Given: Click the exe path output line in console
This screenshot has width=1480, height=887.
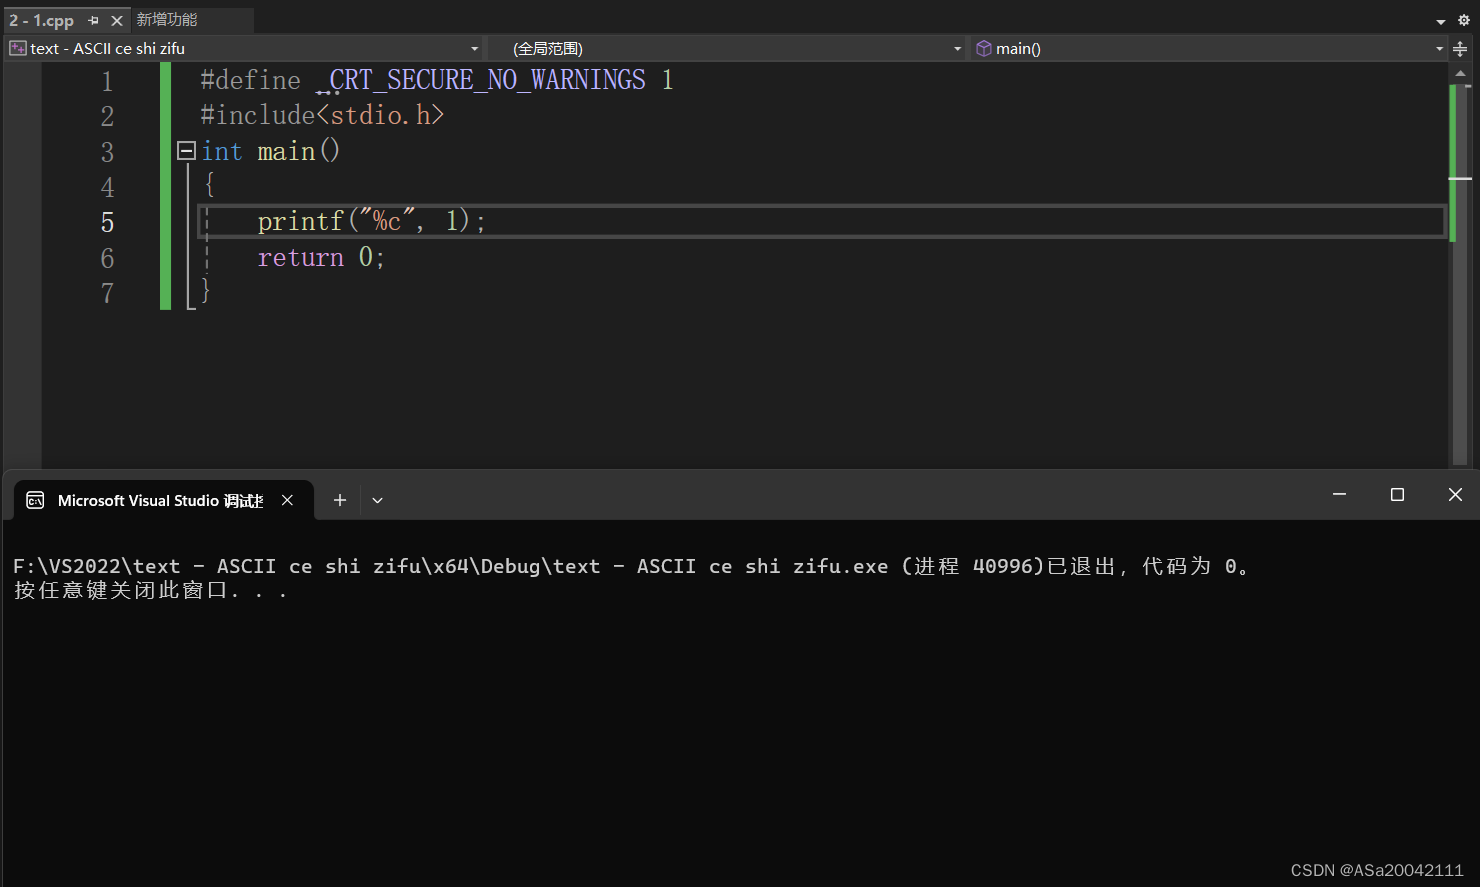Looking at the screenshot, I should [x=631, y=566].
